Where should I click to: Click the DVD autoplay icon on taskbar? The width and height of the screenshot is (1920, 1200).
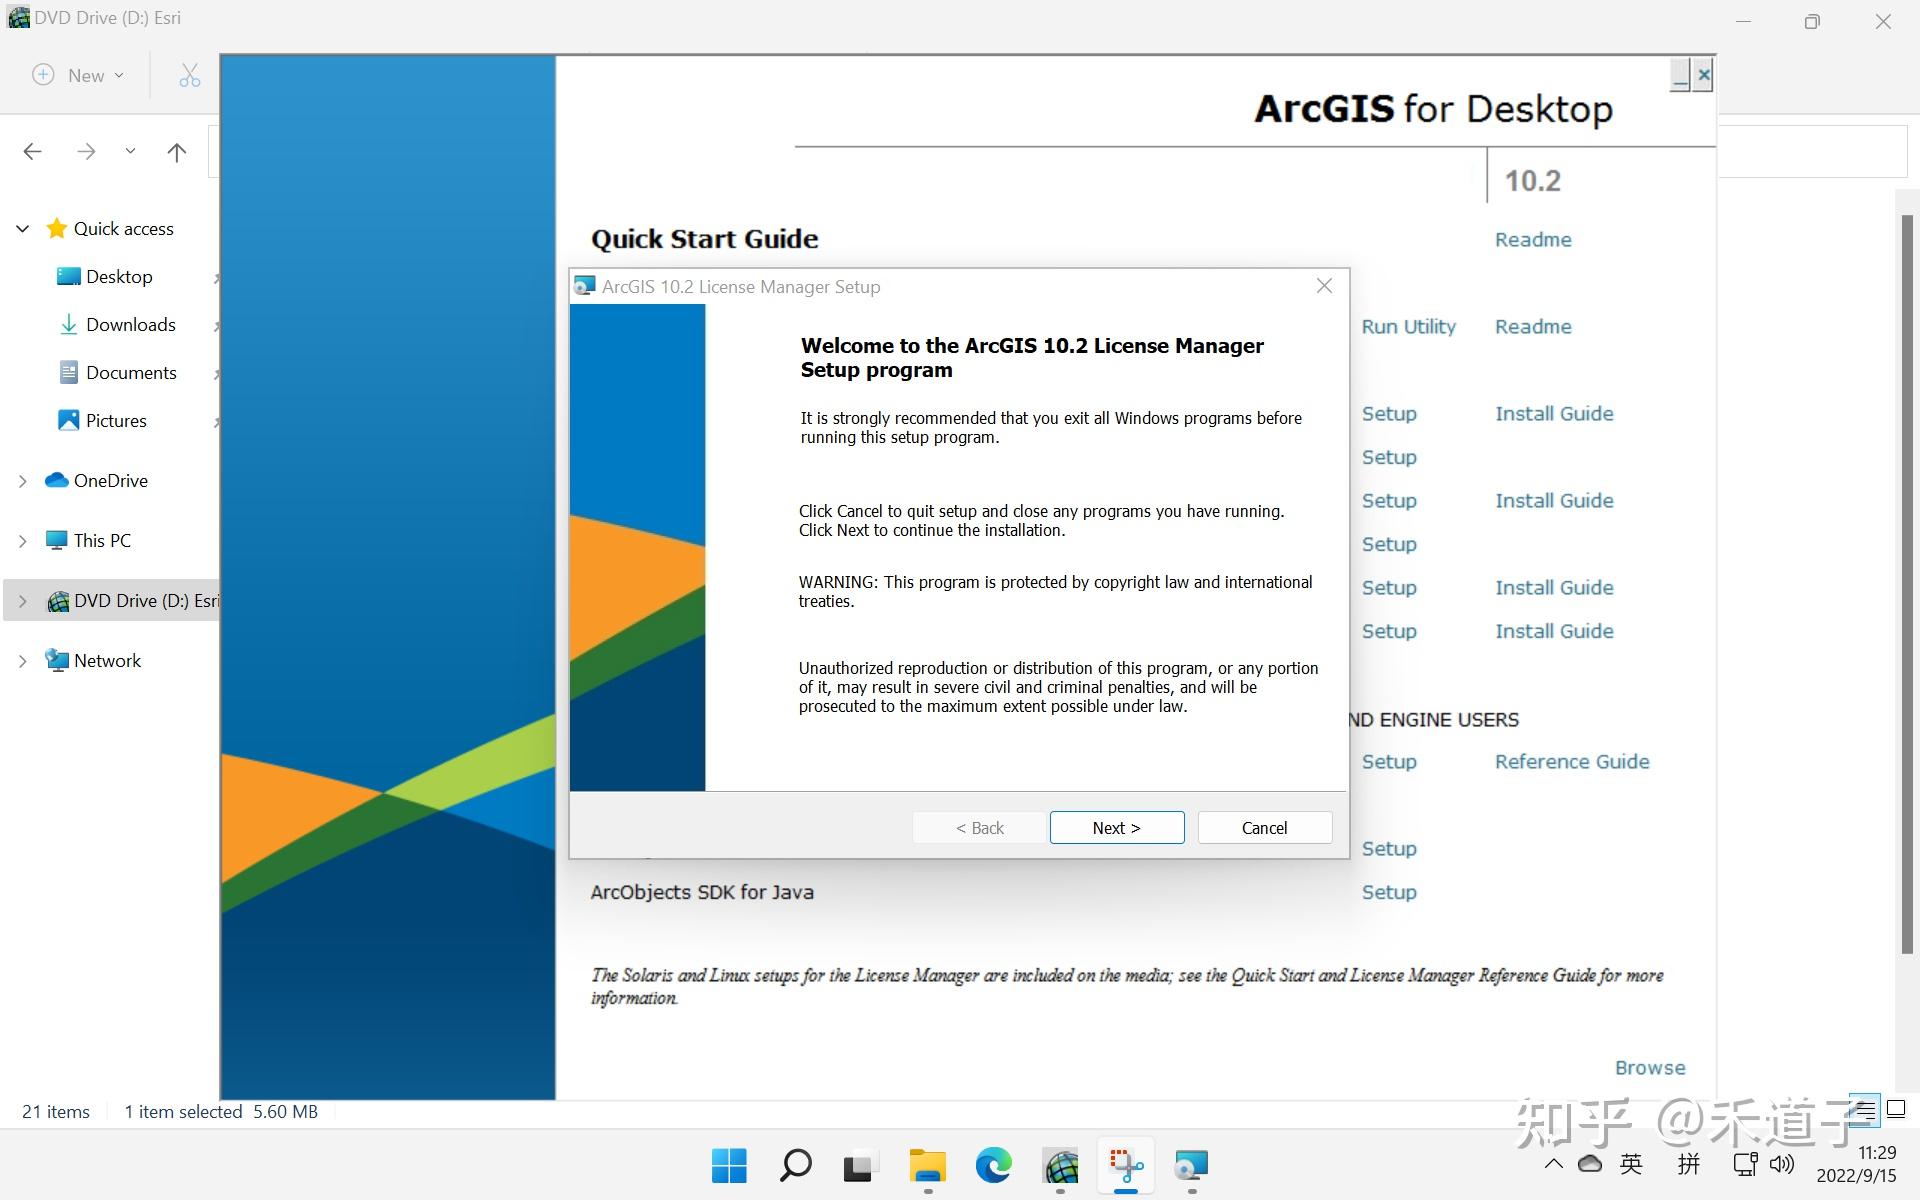[x=1190, y=1166]
